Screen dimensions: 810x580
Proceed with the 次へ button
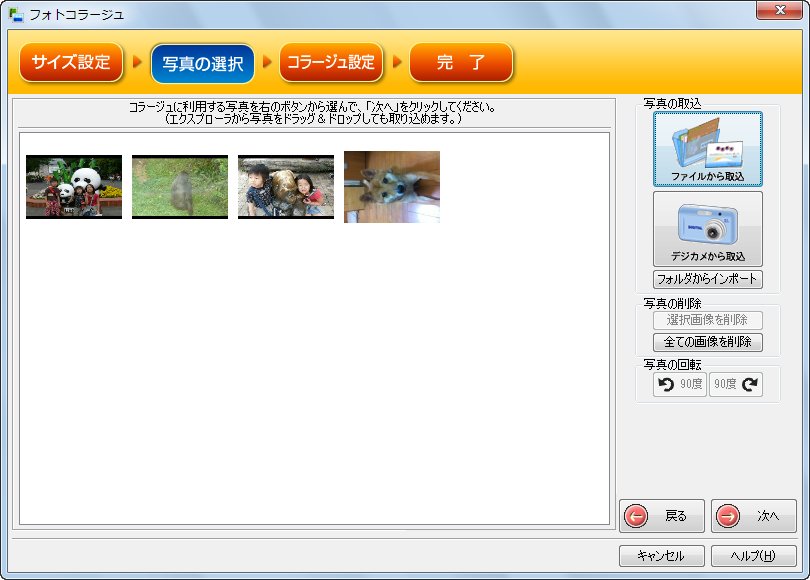[x=754, y=515]
